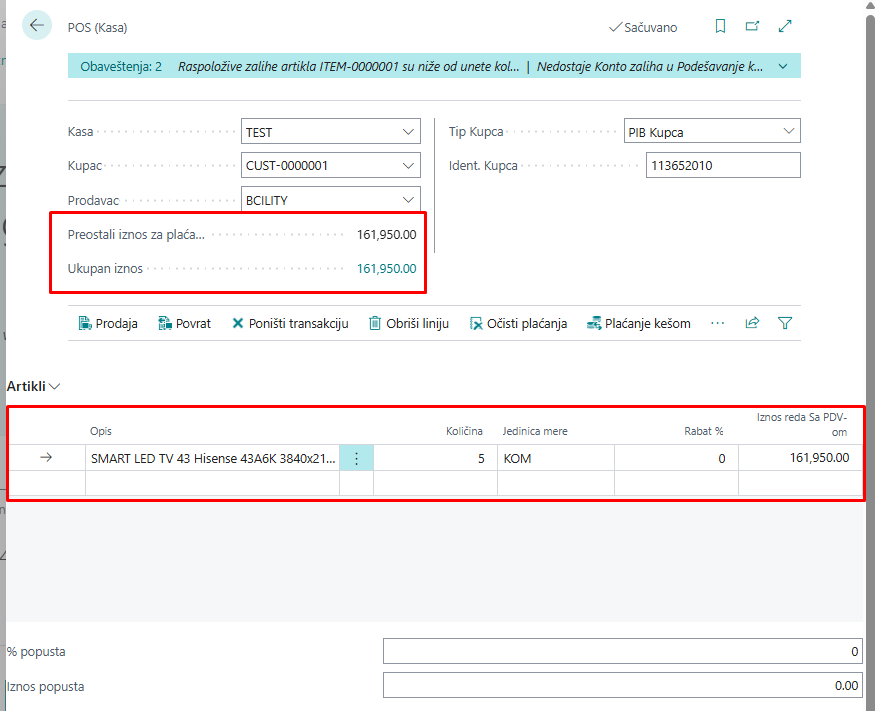Show more toolbar actions ellipsis
Image resolution: width=875 pixels, height=711 pixels.
pos(717,323)
